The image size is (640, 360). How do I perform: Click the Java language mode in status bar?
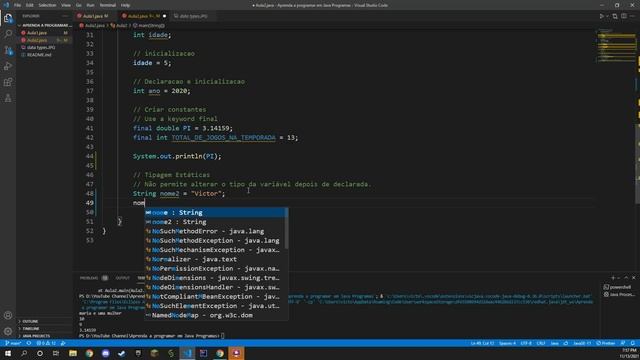[554, 343]
